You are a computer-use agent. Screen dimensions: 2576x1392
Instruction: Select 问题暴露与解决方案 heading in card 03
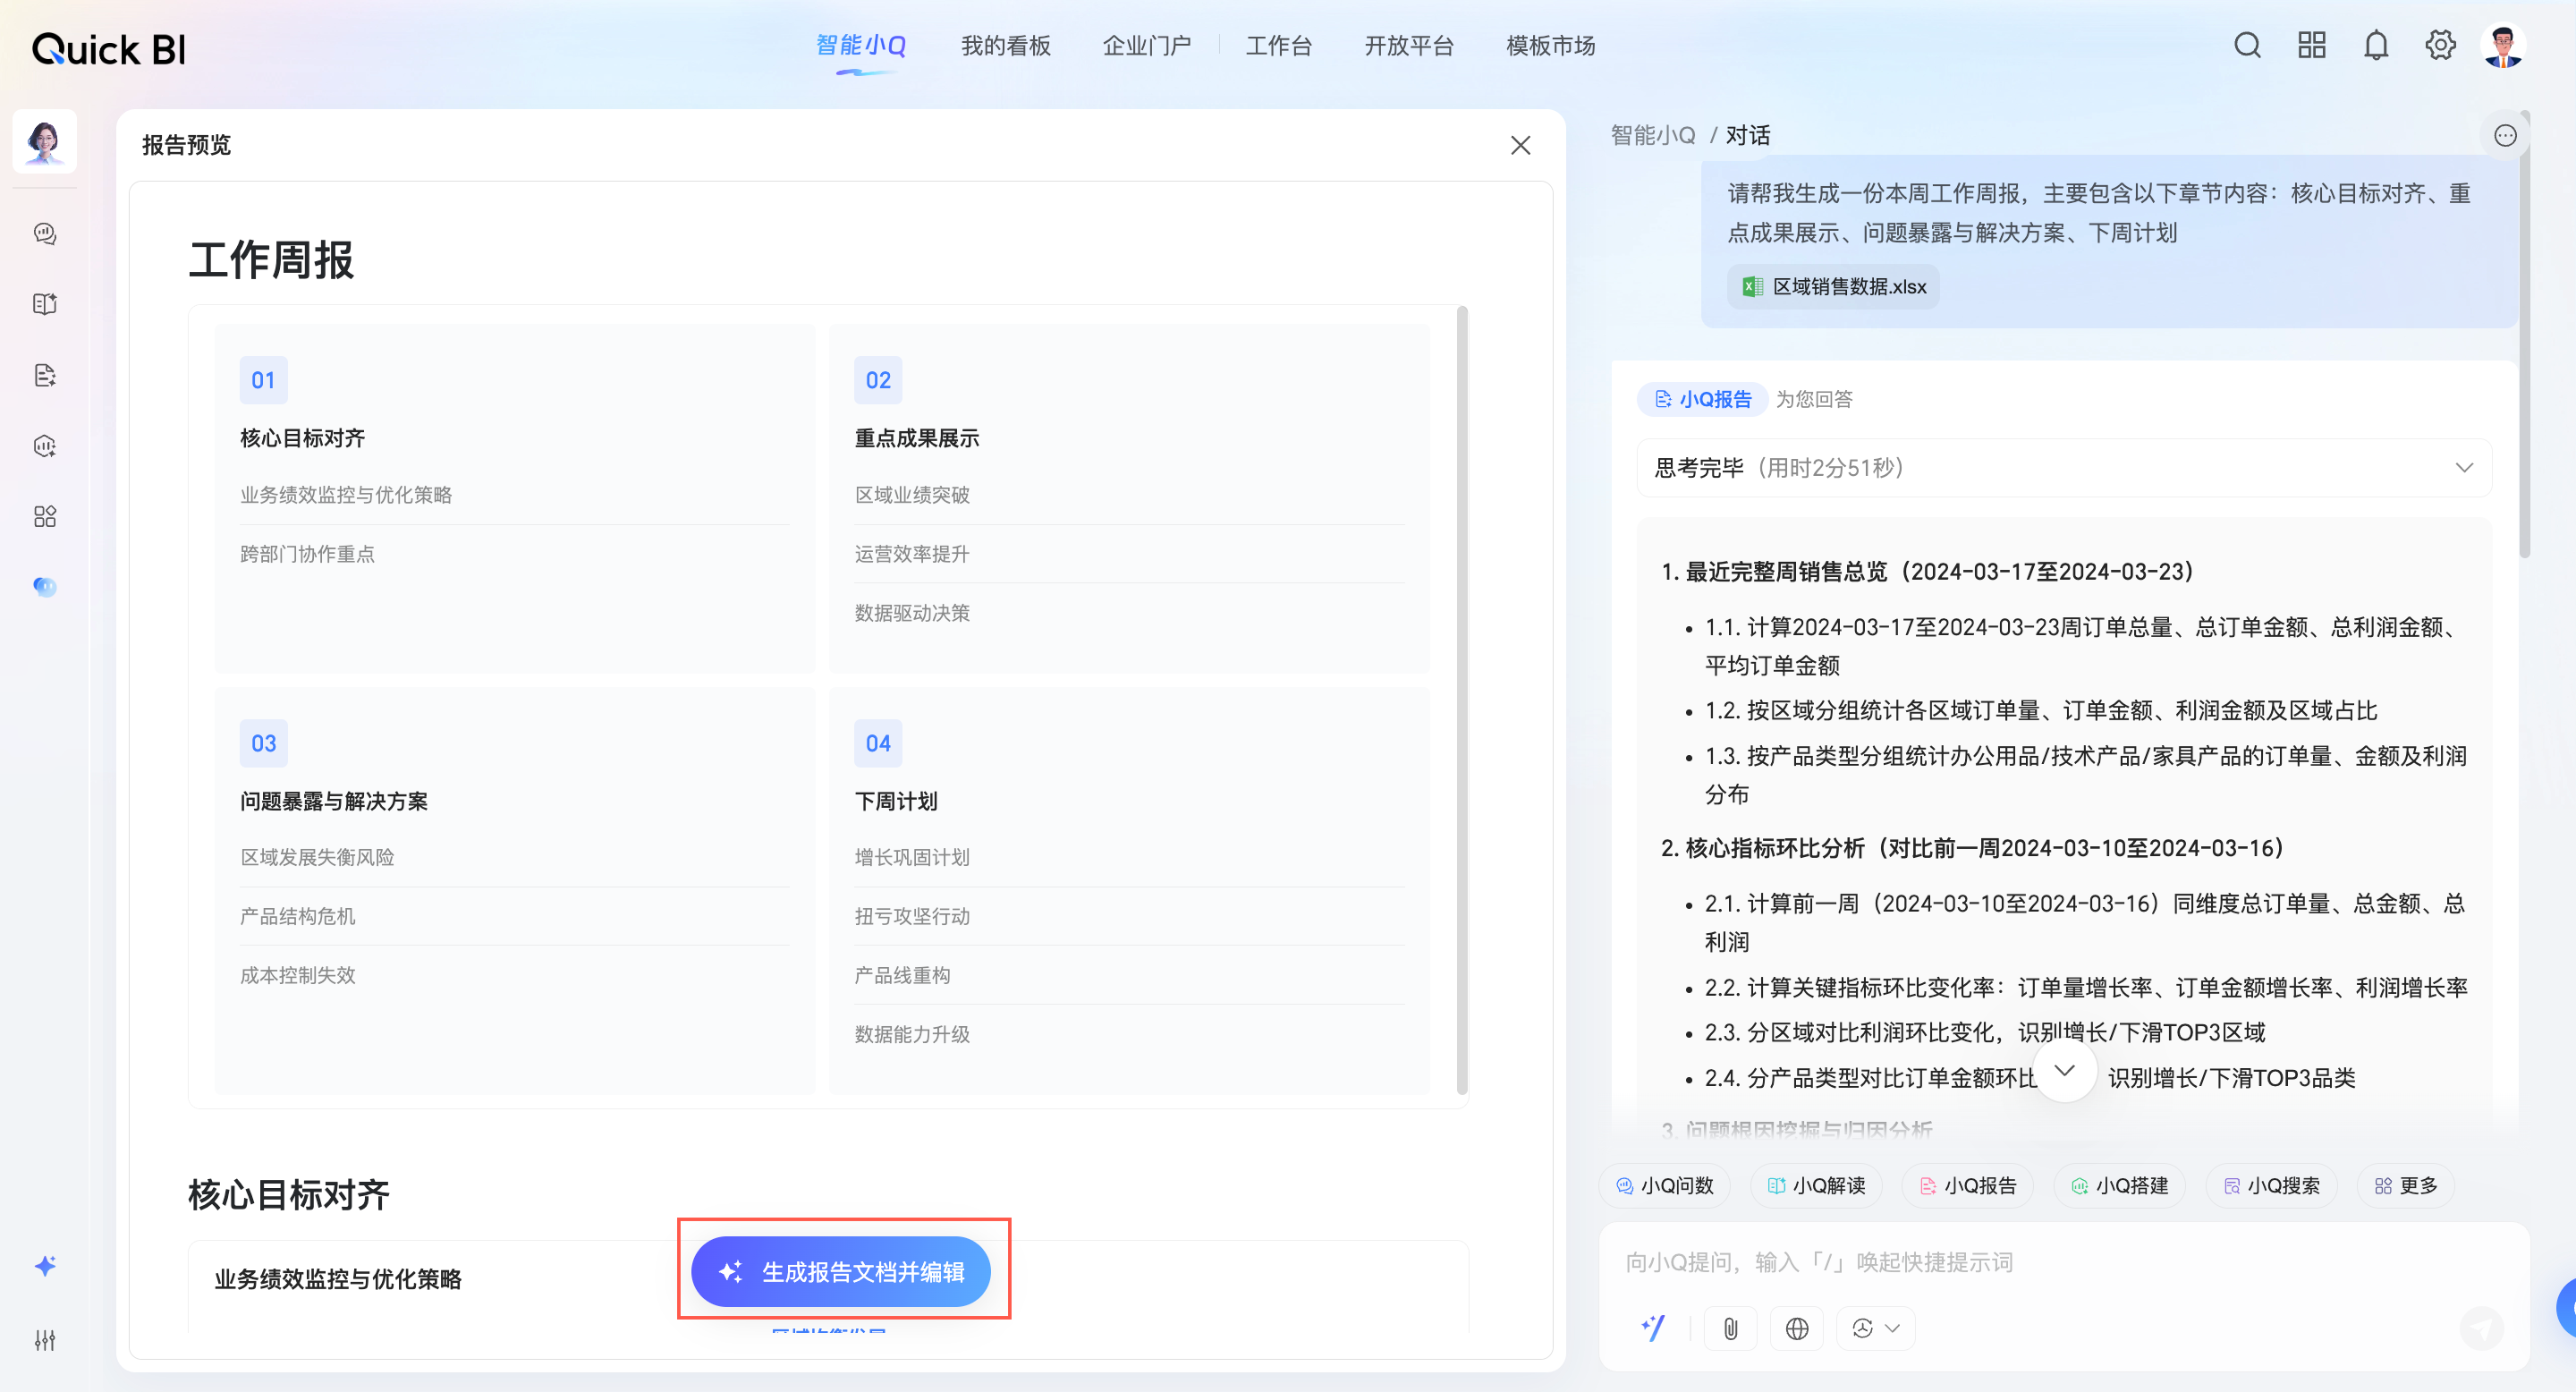pos(334,801)
